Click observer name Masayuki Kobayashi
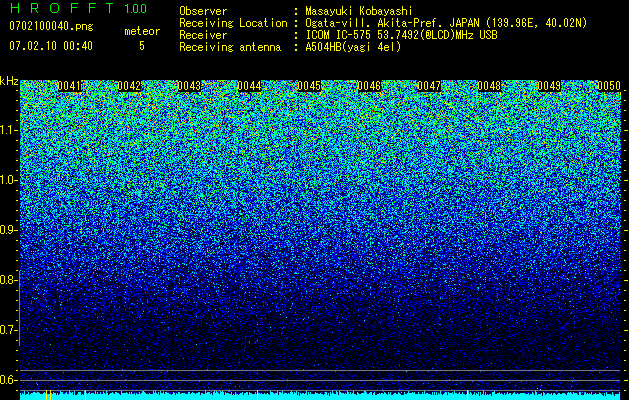The height and width of the screenshot is (400, 629). pyautogui.click(x=359, y=11)
